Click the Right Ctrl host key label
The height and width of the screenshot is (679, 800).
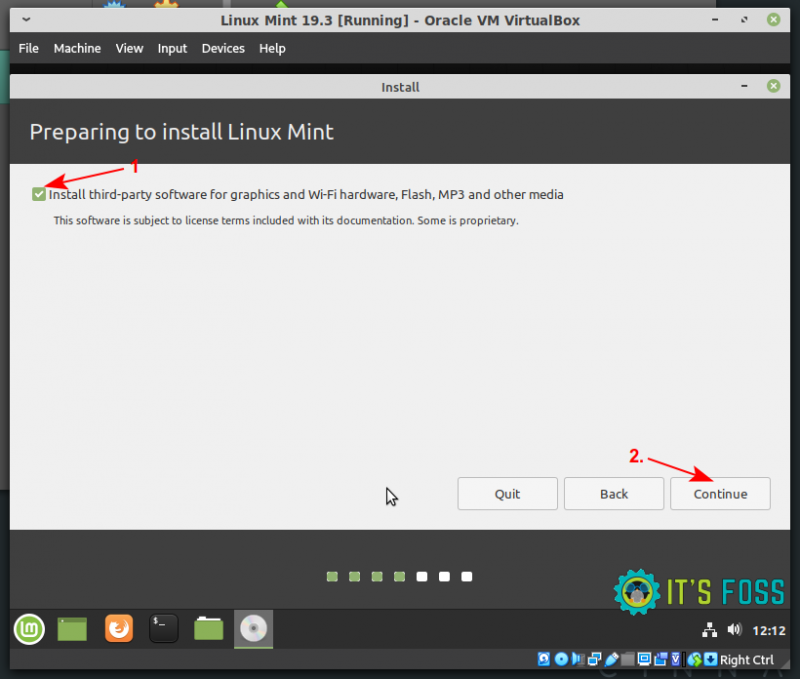pos(746,660)
